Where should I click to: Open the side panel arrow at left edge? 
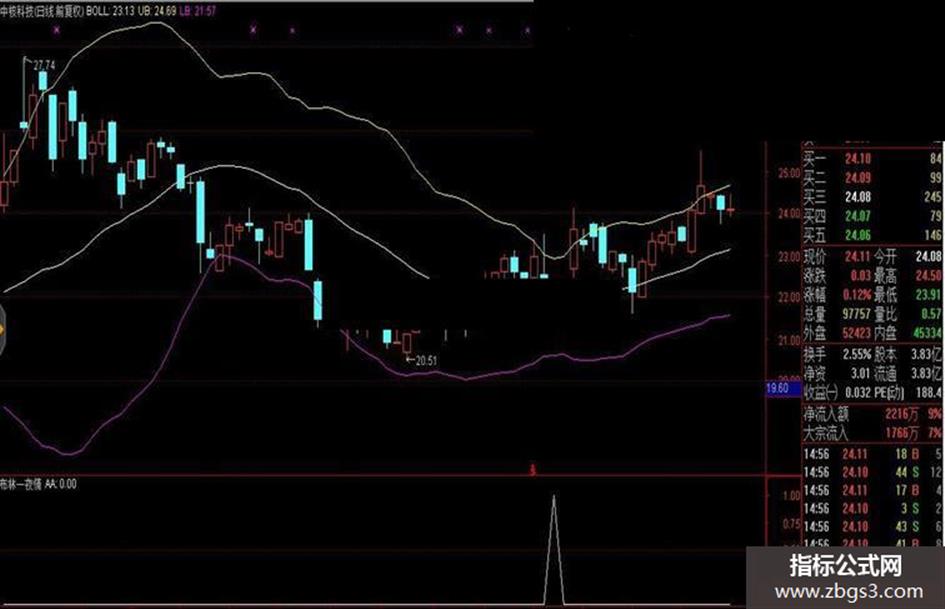tap(2, 330)
